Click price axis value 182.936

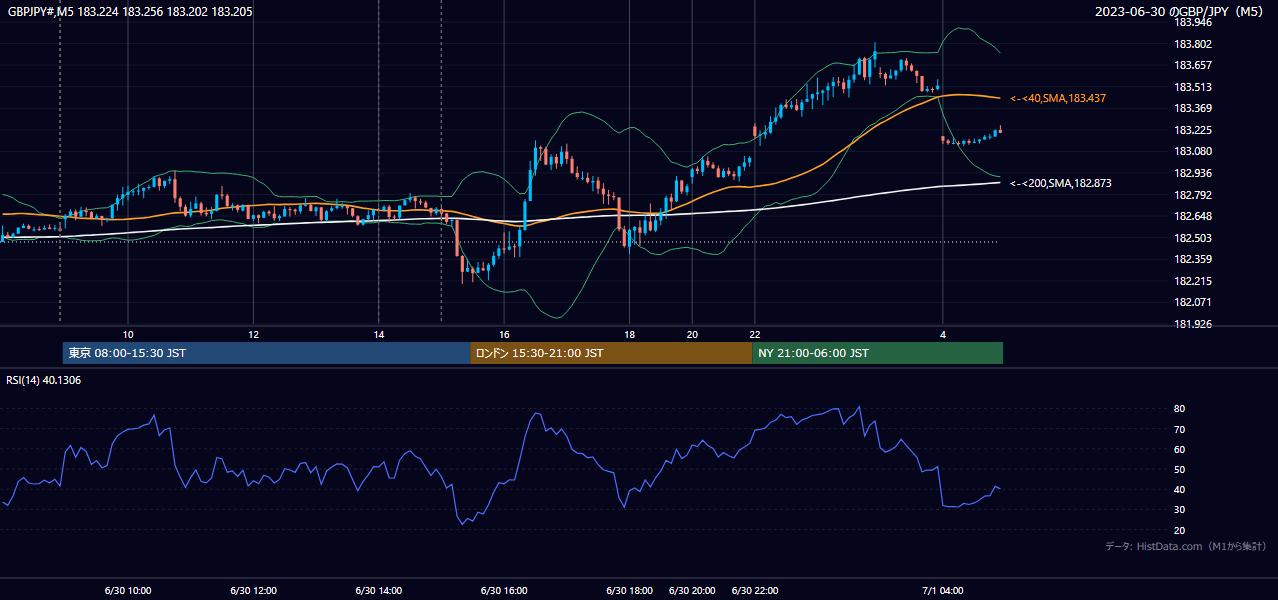[1192, 173]
